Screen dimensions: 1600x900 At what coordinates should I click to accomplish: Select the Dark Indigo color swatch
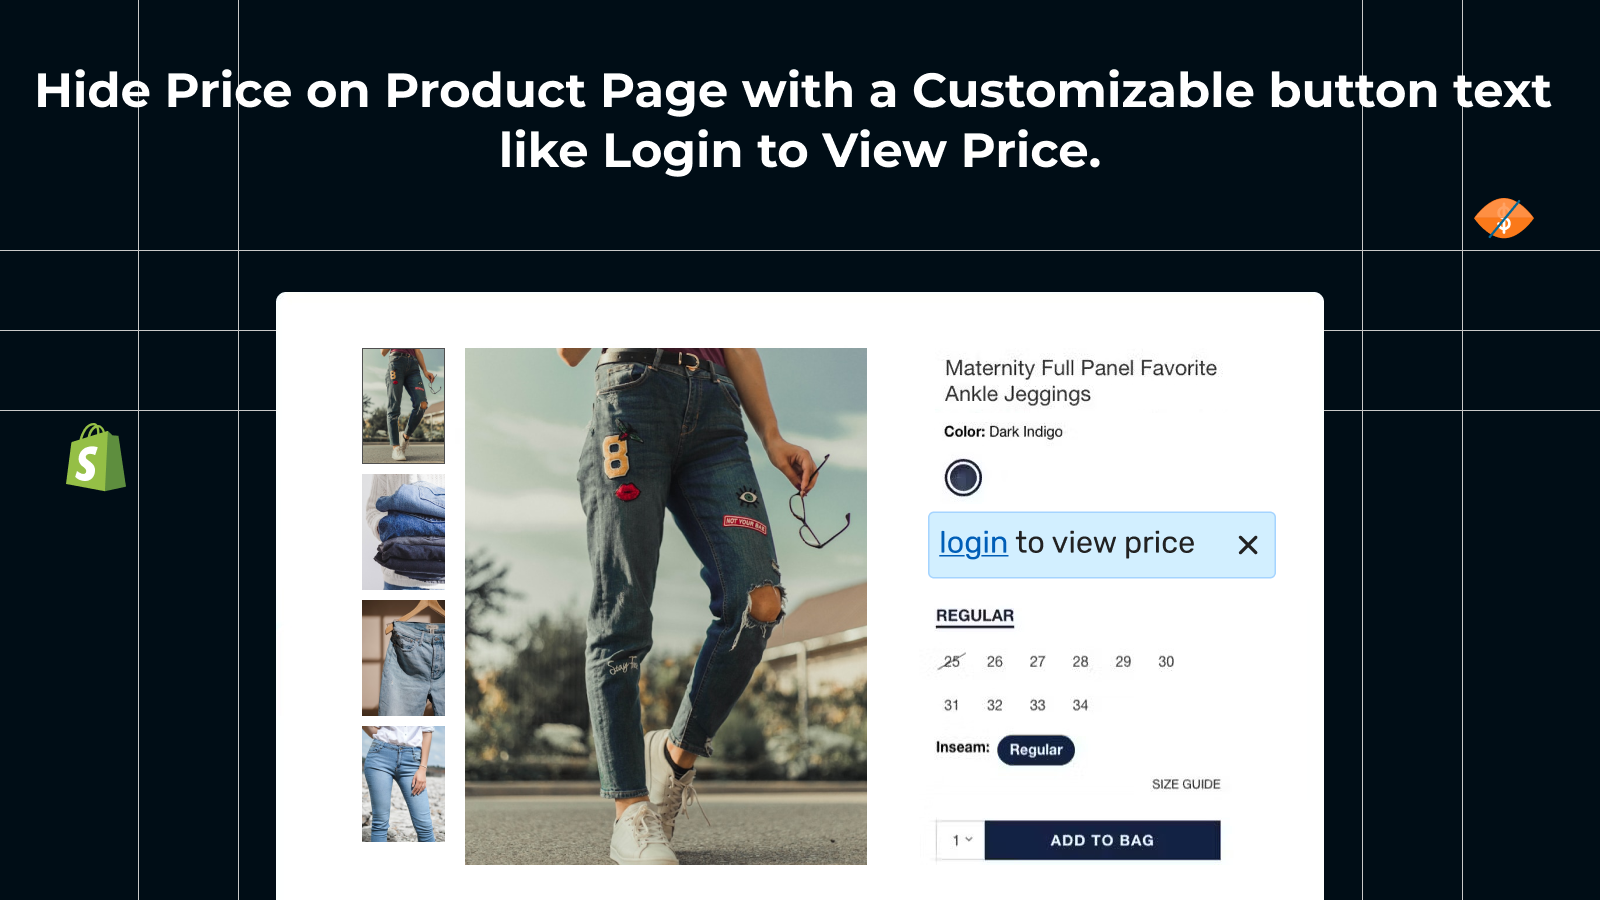[963, 478]
